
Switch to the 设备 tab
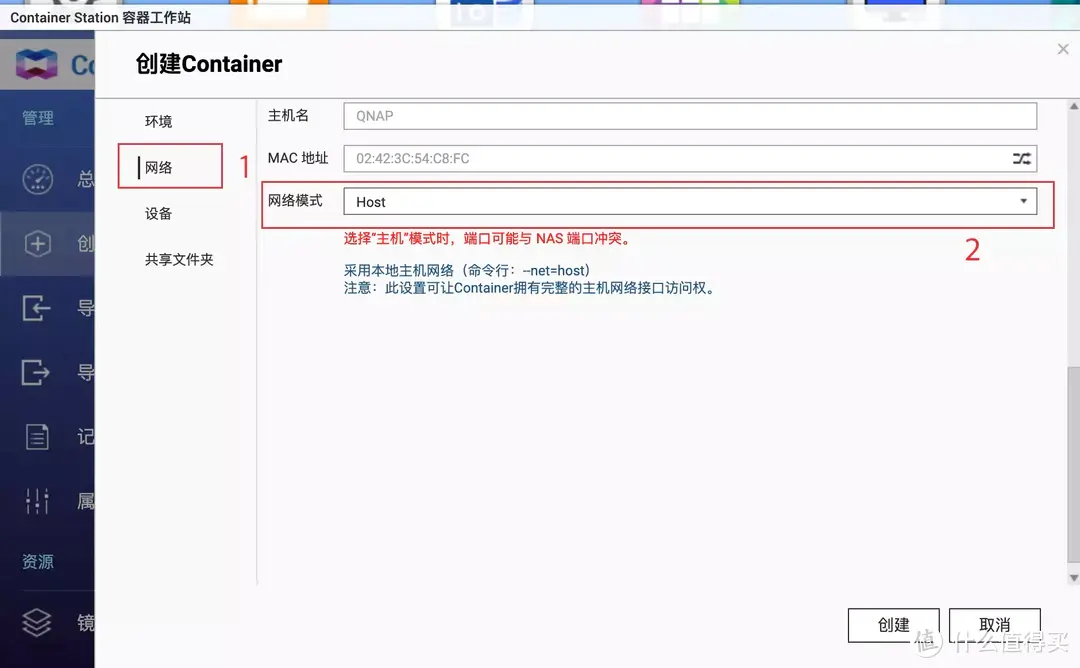coord(158,213)
